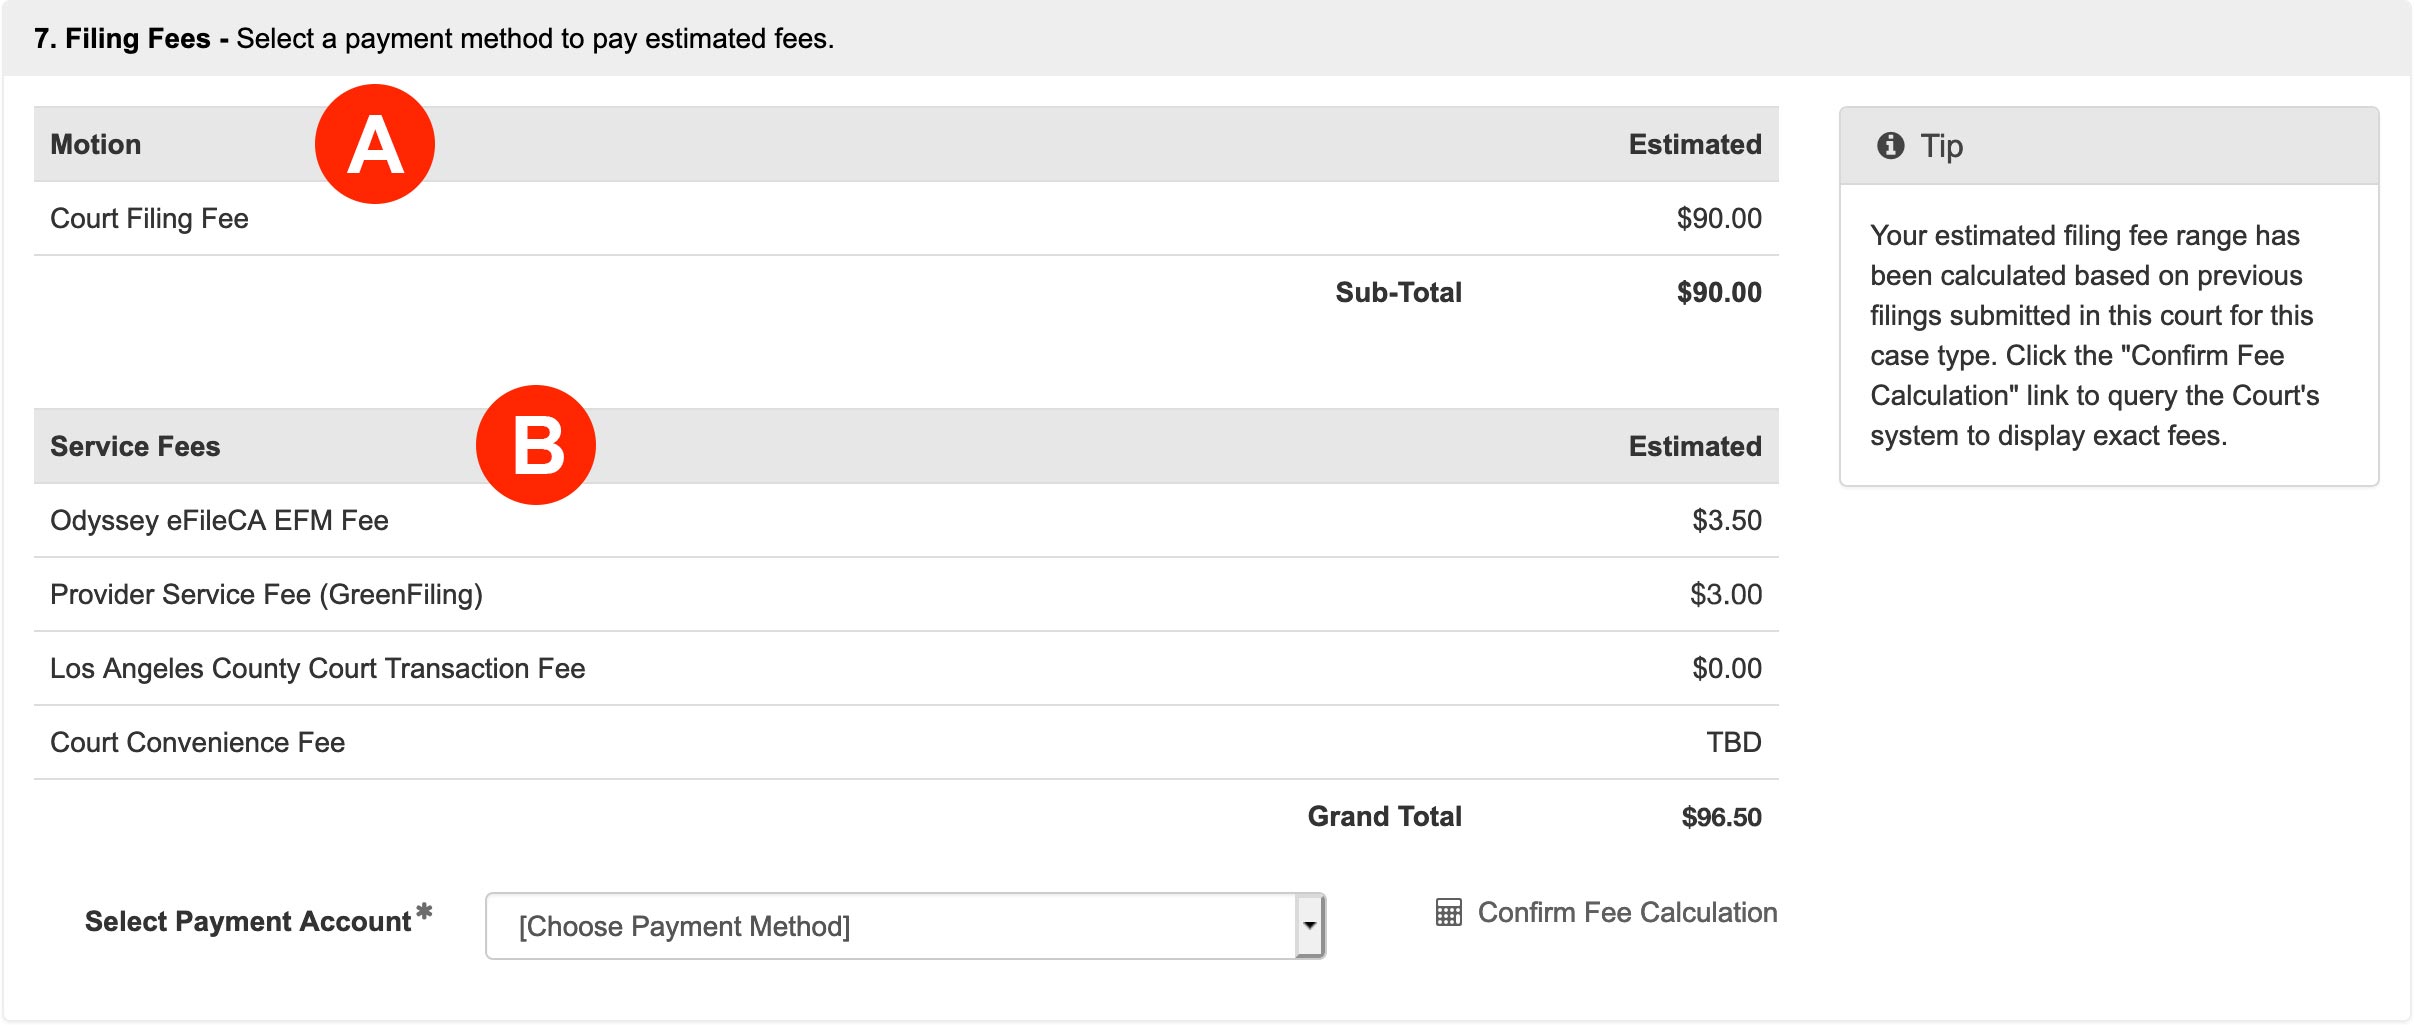Click the Tip panel header
2414x1026 pixels.
tap(1941, 146)
